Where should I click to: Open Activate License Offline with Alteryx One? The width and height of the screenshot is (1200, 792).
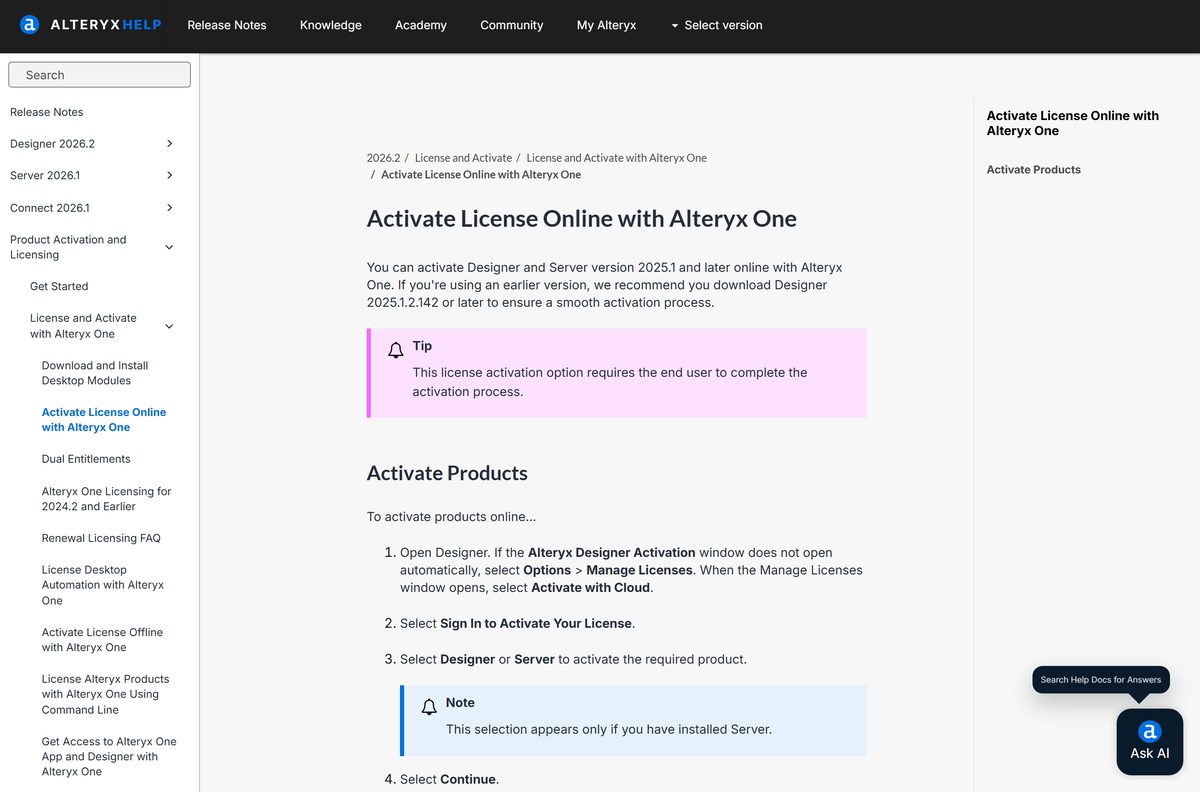click(x=102, y=640)
